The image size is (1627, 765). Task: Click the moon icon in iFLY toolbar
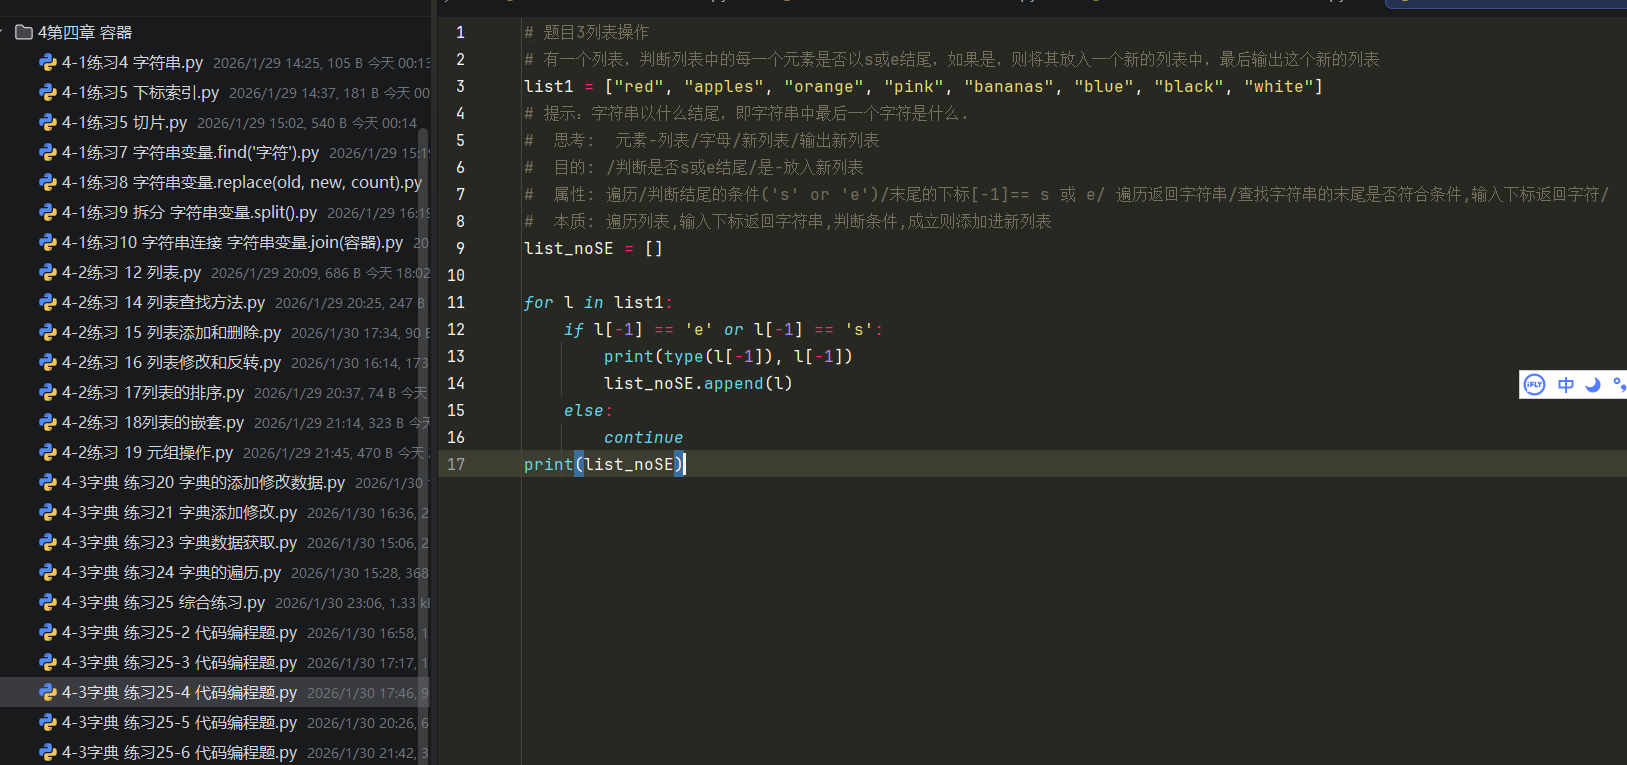click(x=1593, y=384)
